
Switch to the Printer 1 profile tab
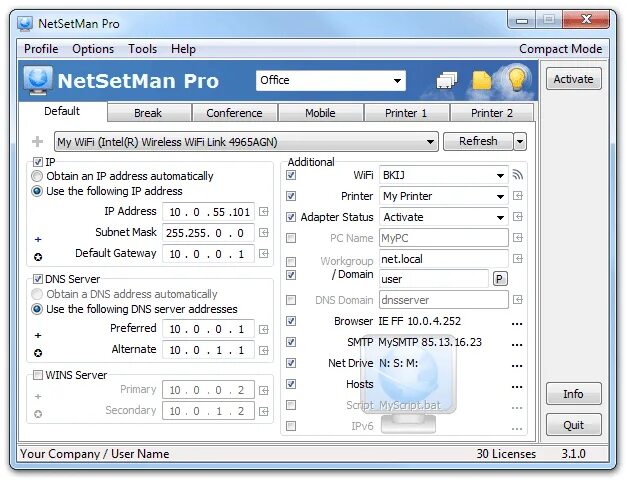coord(406,113)
